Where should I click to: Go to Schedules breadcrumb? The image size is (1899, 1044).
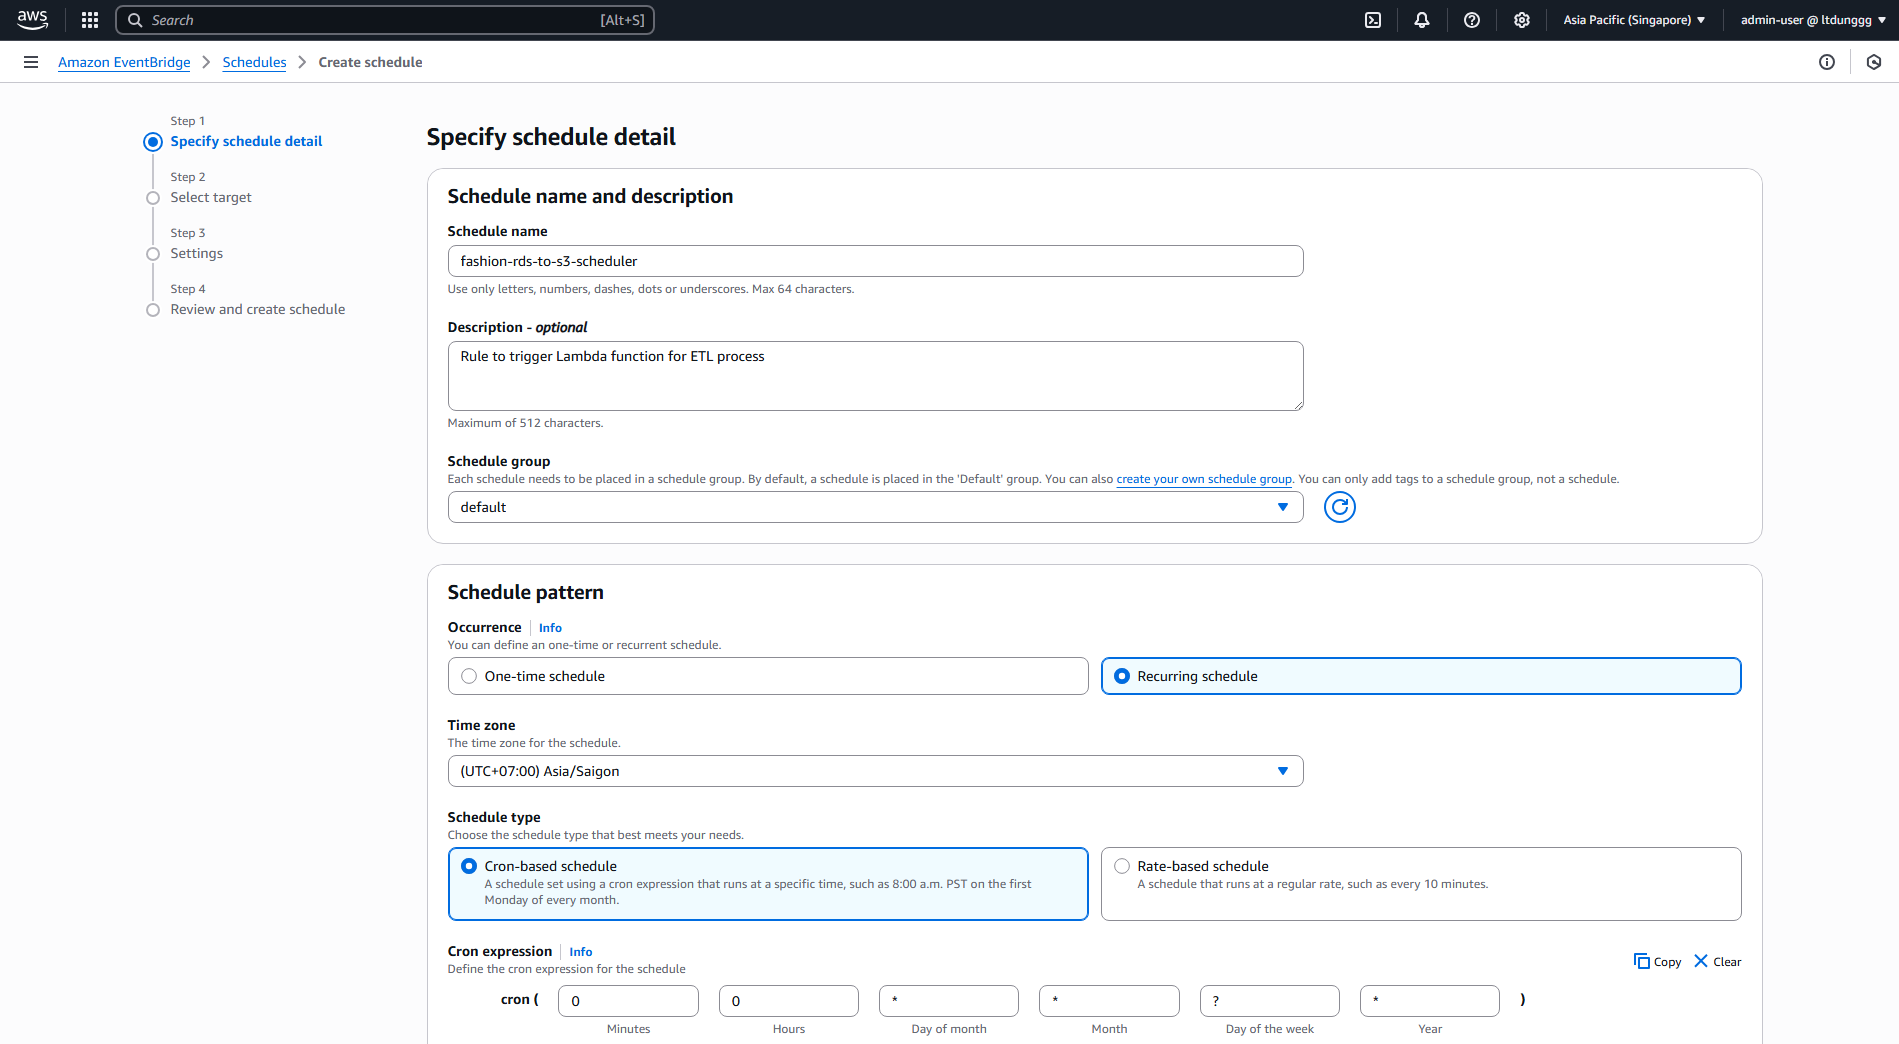254,62
